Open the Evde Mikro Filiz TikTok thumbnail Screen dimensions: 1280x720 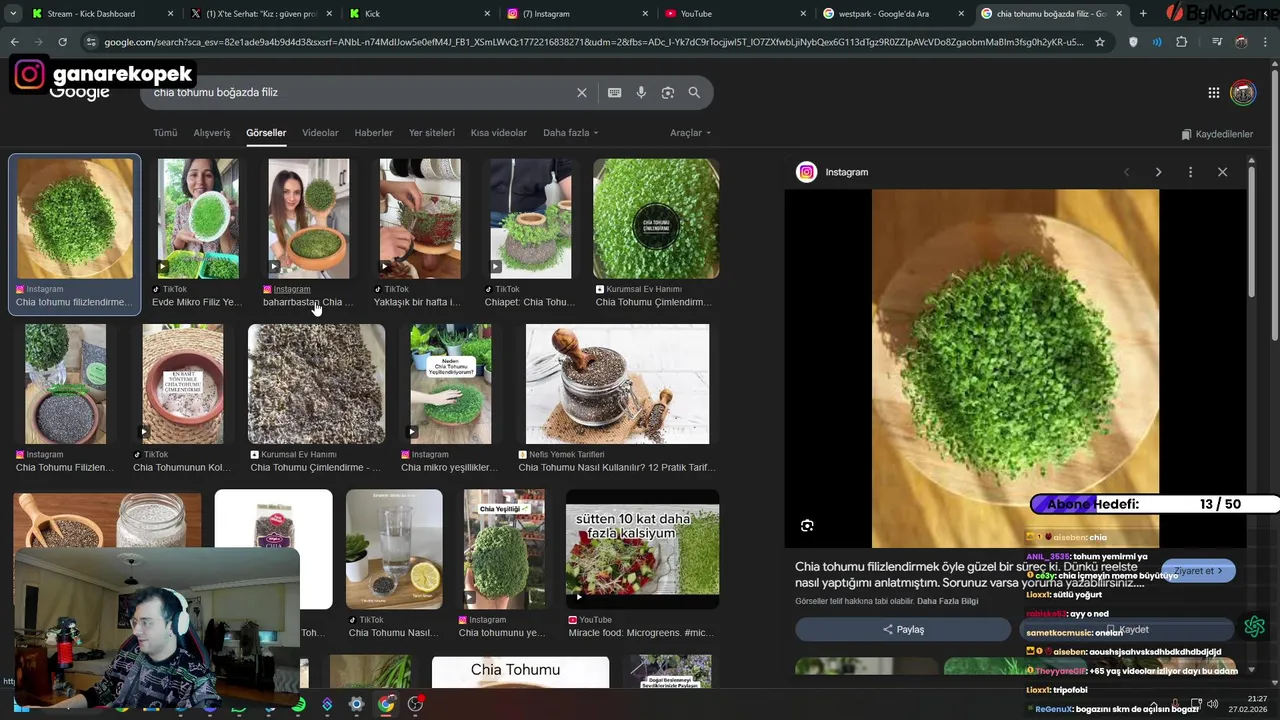coord(198,219)
